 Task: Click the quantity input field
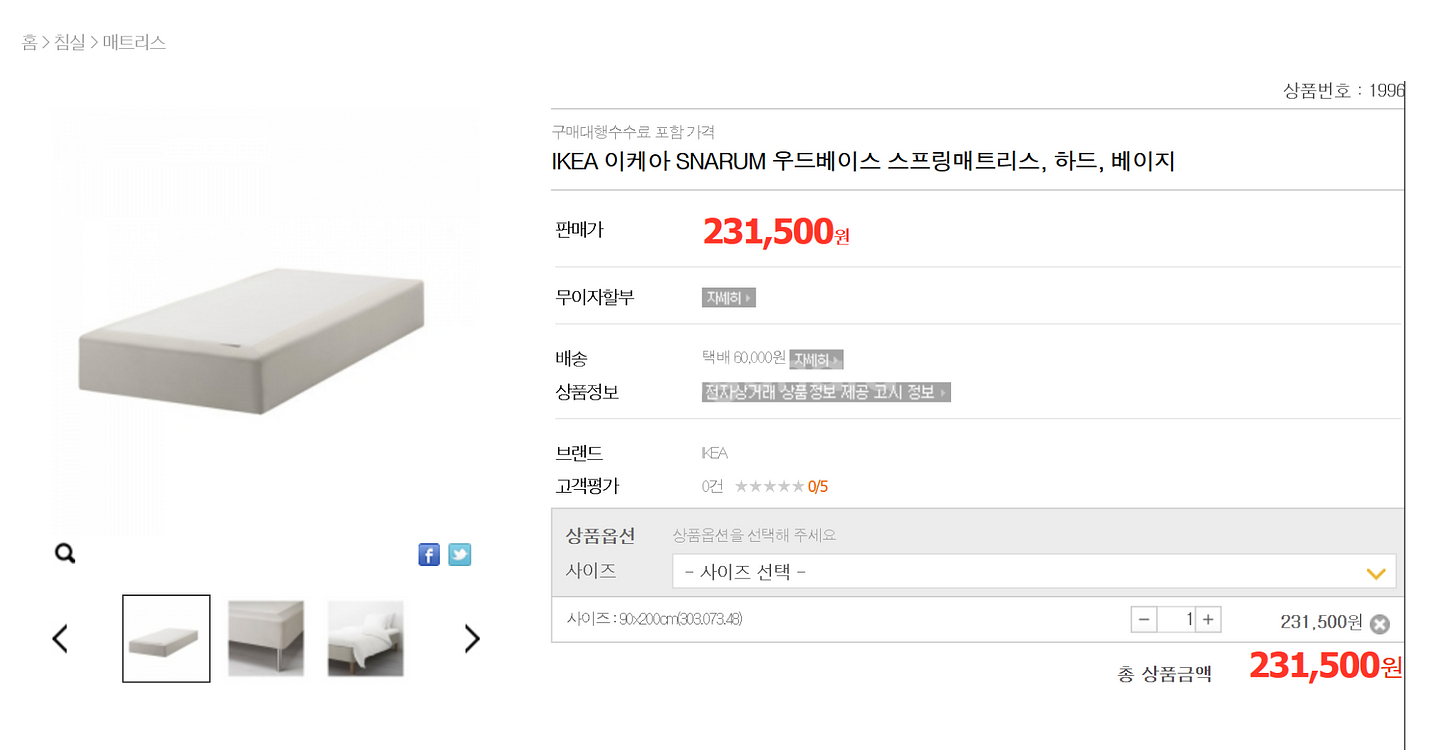[1177, 620]
